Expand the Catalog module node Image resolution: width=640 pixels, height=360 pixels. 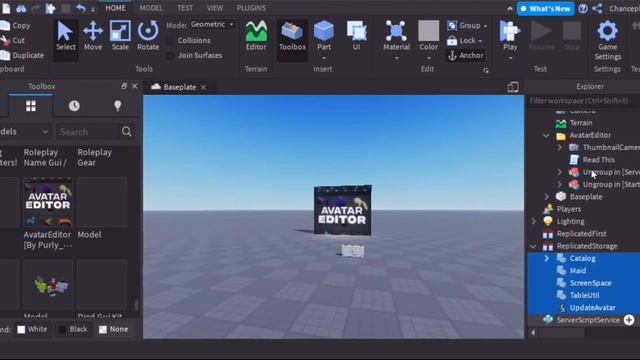547,258
